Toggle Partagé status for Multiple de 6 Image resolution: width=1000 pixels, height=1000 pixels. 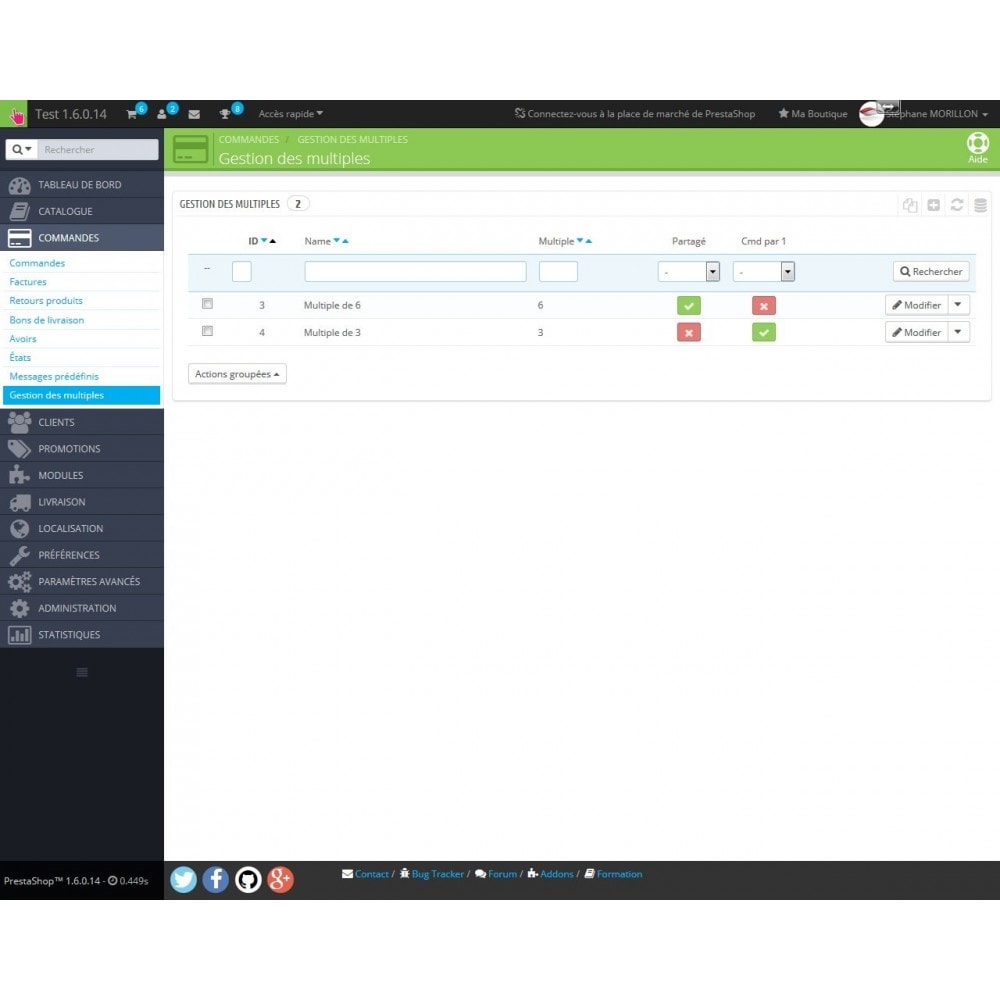689,305
